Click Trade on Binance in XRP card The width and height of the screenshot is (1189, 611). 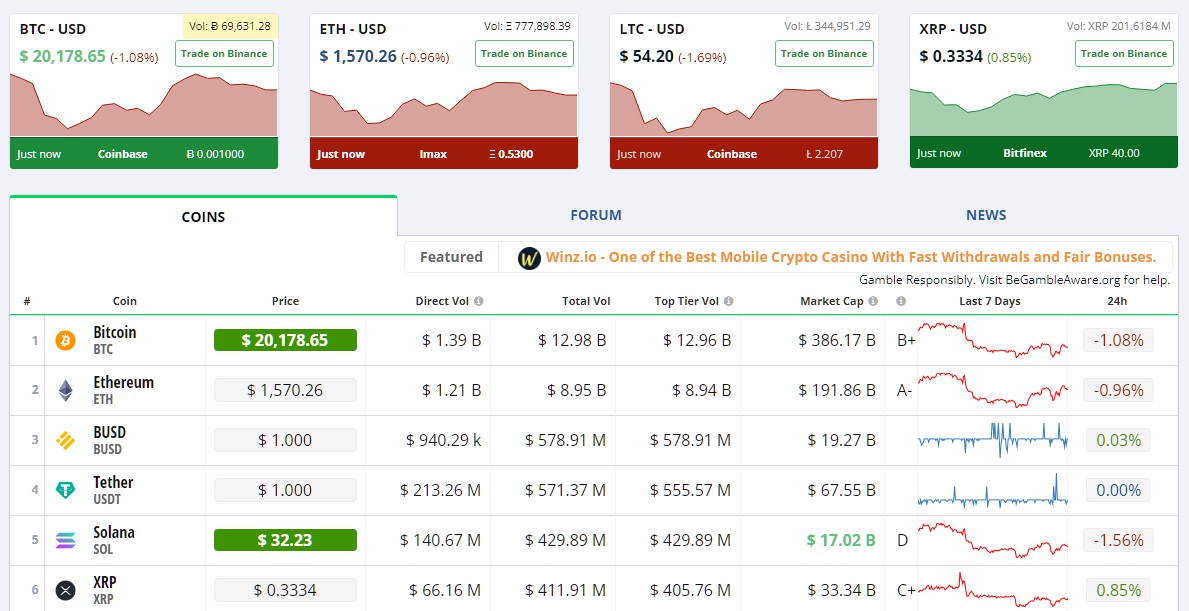point(1124,54)
